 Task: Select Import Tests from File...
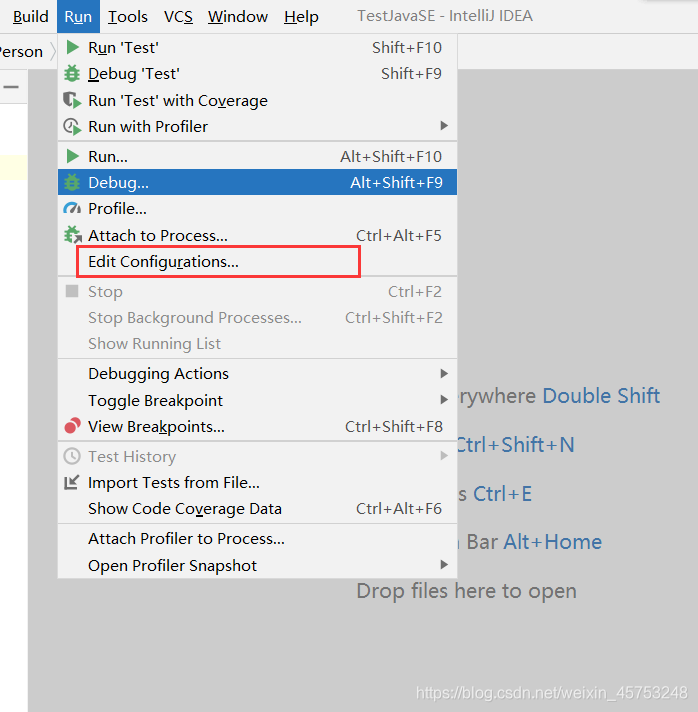point(257,482)
